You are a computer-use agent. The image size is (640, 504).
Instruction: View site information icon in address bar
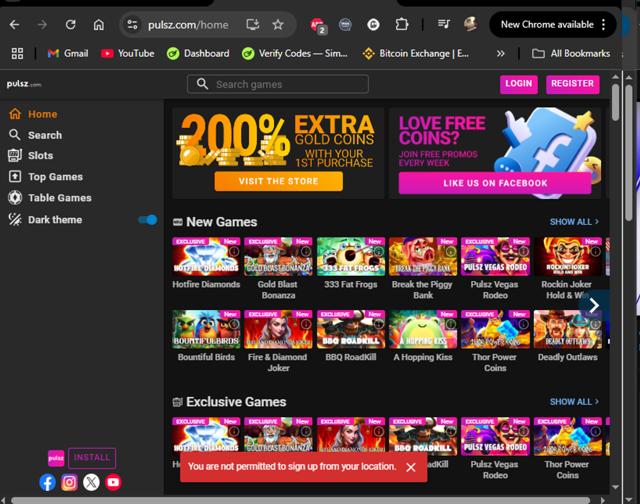132,25
